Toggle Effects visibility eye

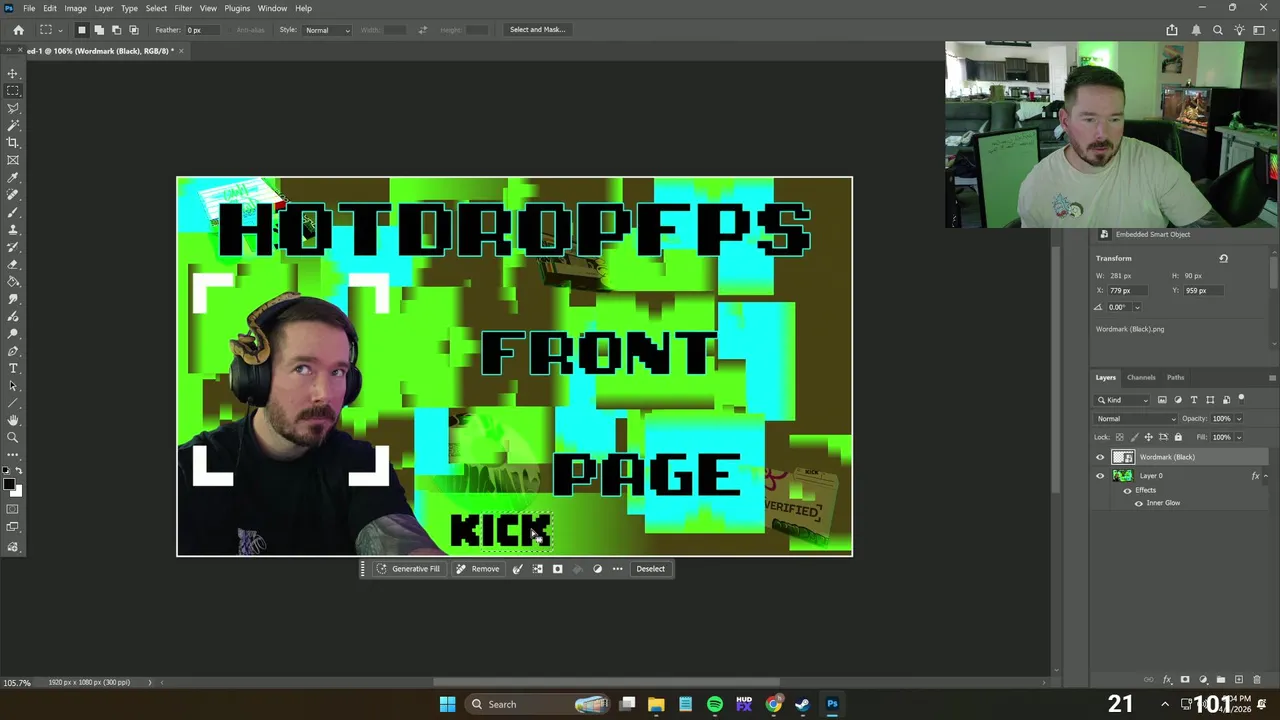(1127, 490)
